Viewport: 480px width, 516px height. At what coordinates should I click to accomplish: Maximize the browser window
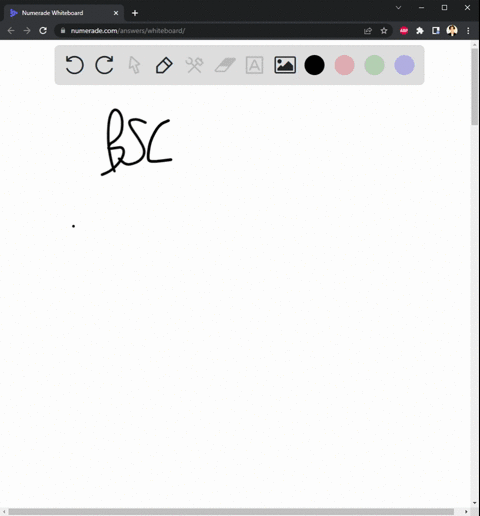click(444, 8)
